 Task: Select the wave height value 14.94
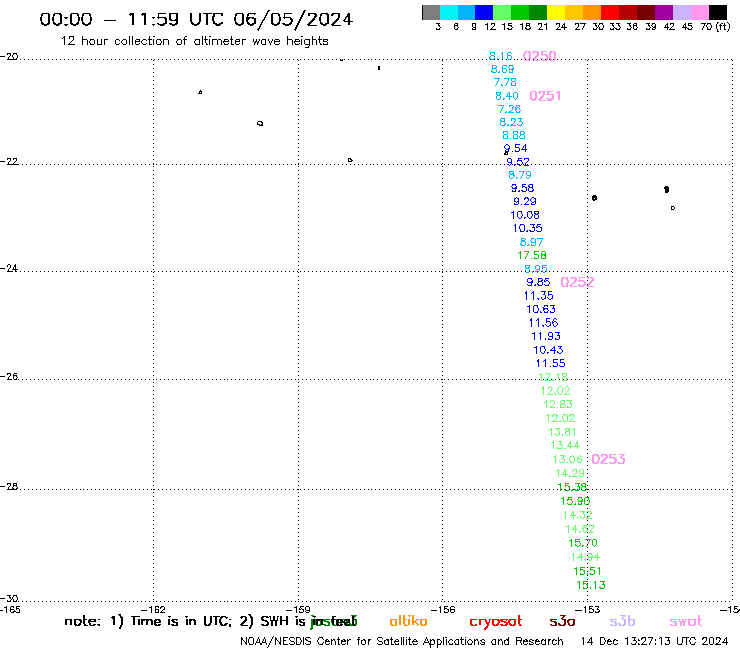[585, 557]
